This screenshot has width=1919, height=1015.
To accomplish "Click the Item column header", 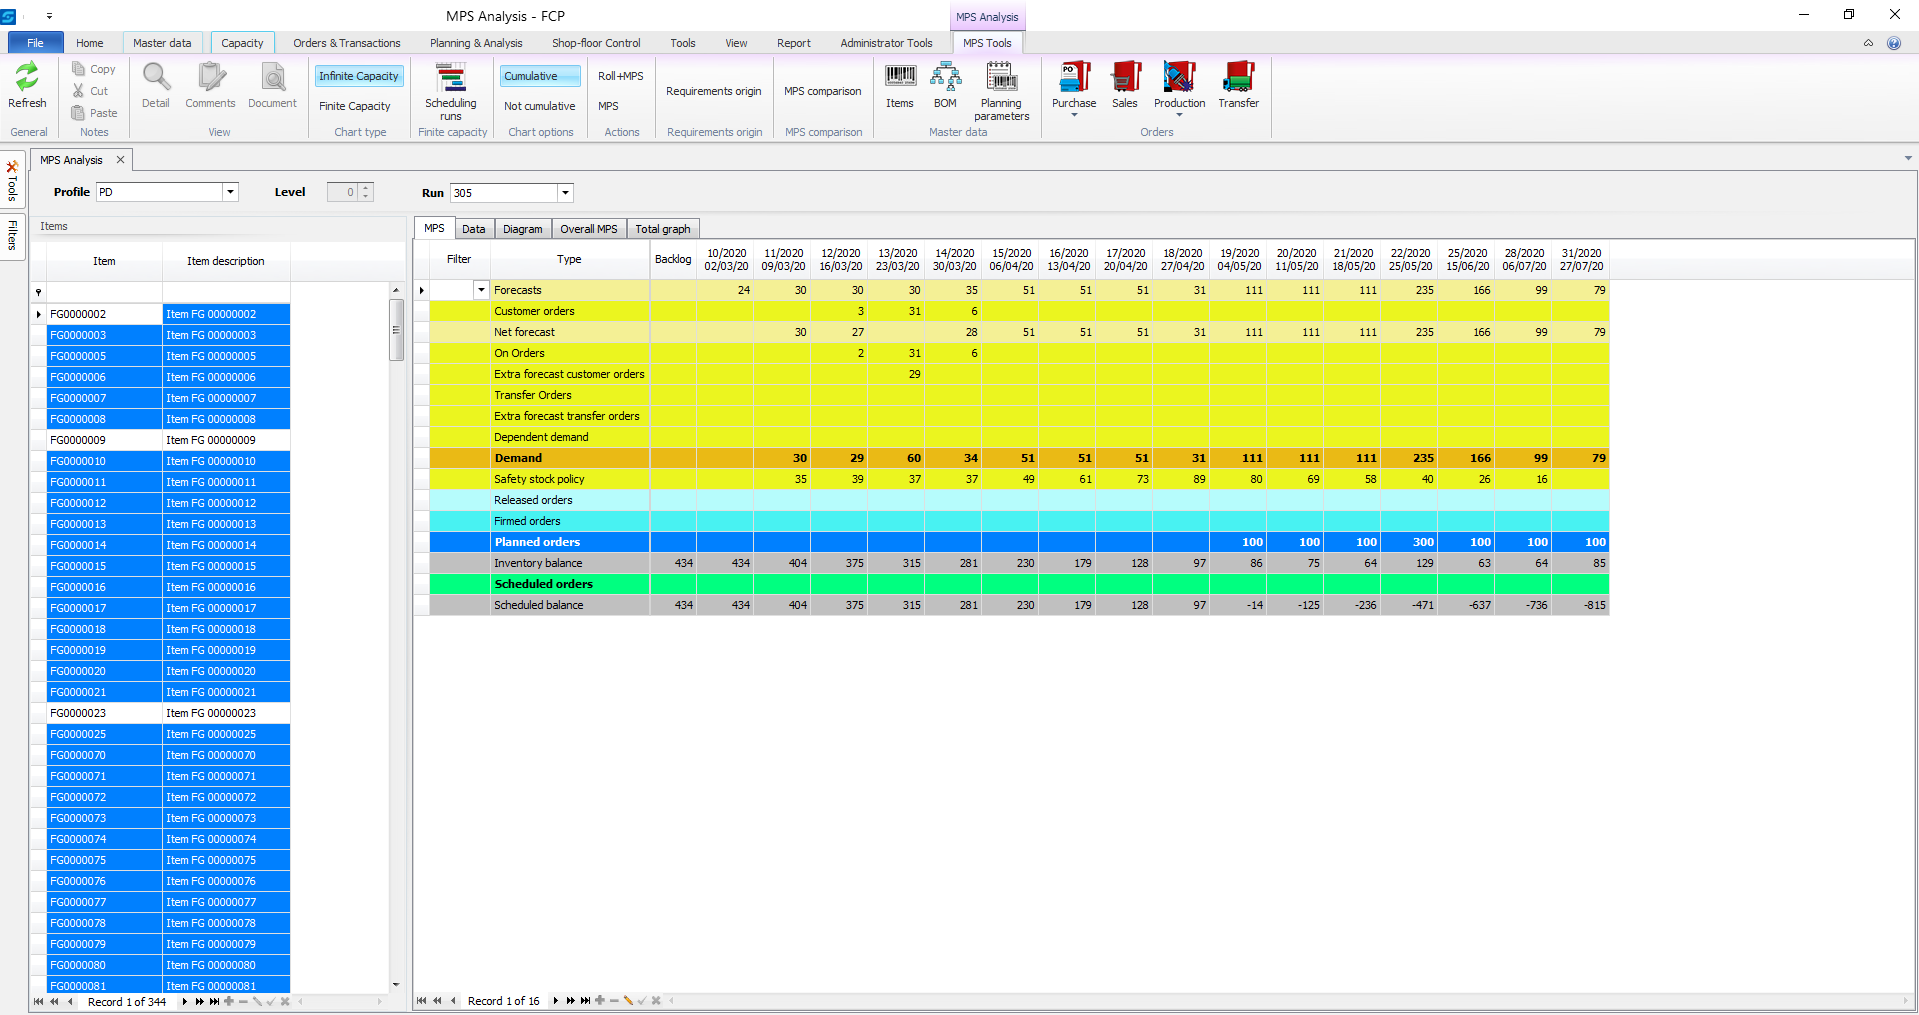I will pyautogui.click(x=104, y=261).
